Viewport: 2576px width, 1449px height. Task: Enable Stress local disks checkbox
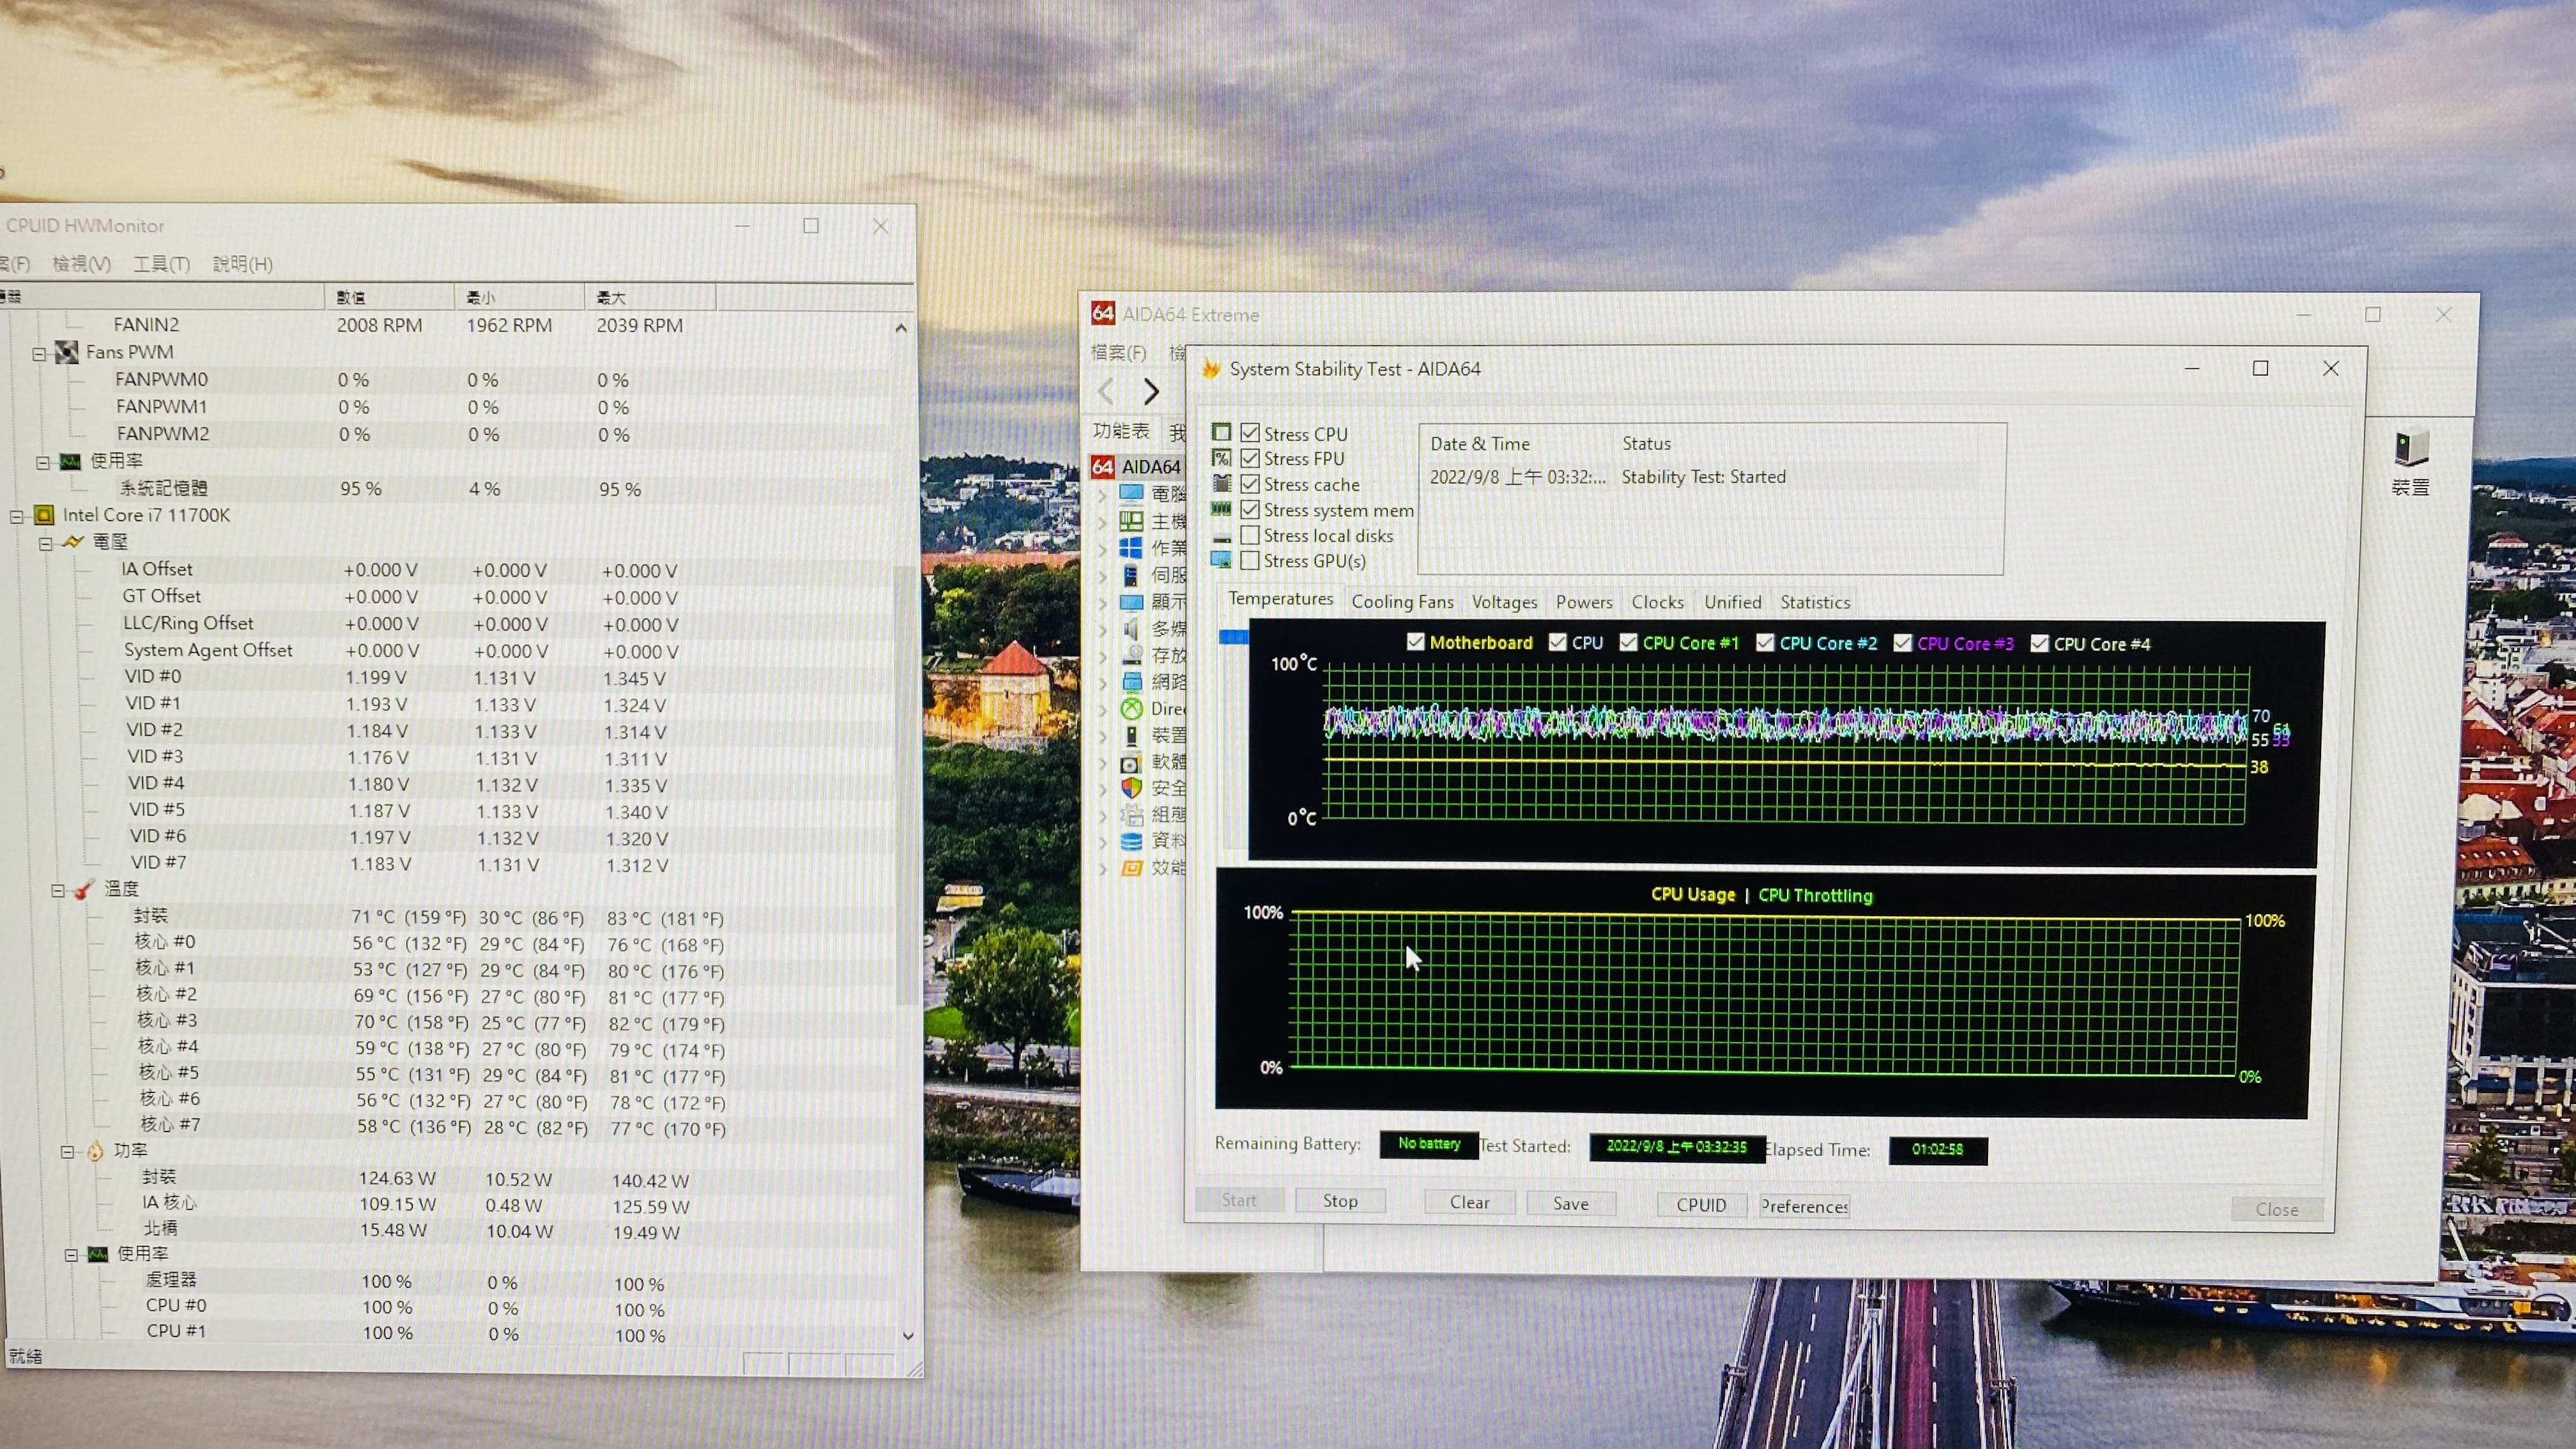click(1249, 535)
